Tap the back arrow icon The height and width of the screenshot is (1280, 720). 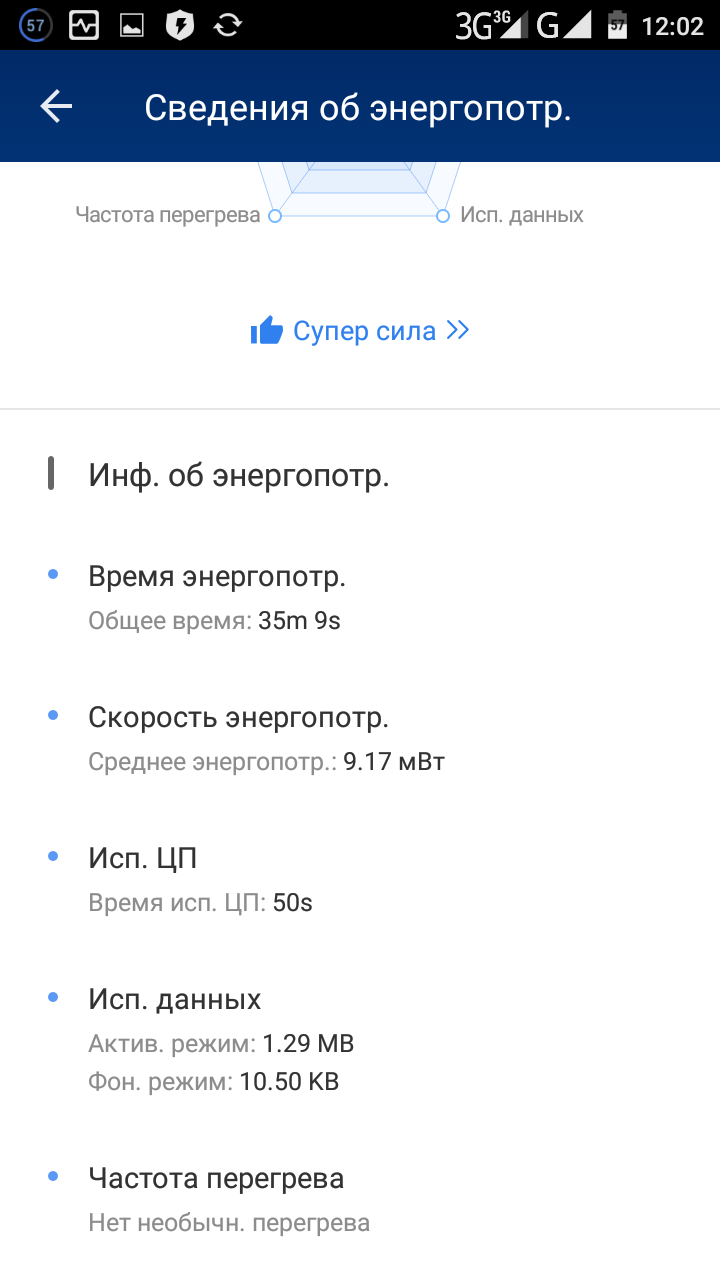tap(56, 107)
